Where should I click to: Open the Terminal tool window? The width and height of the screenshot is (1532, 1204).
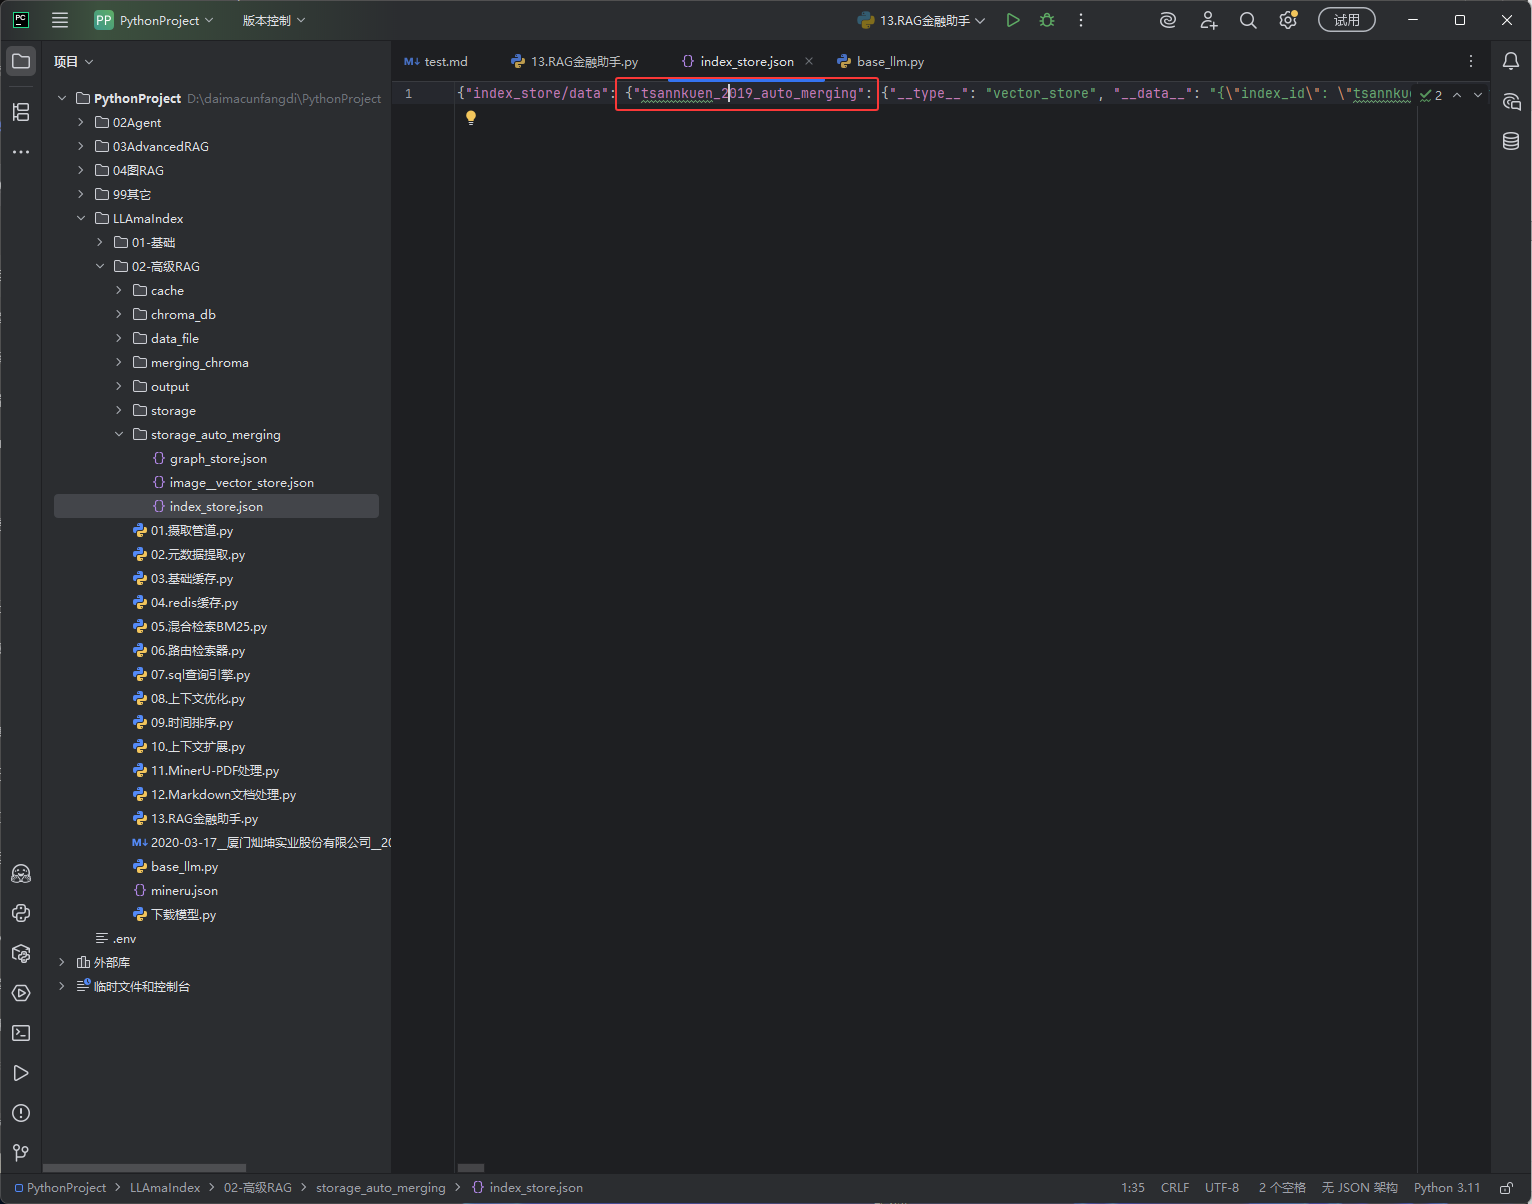click(21, 1033)
